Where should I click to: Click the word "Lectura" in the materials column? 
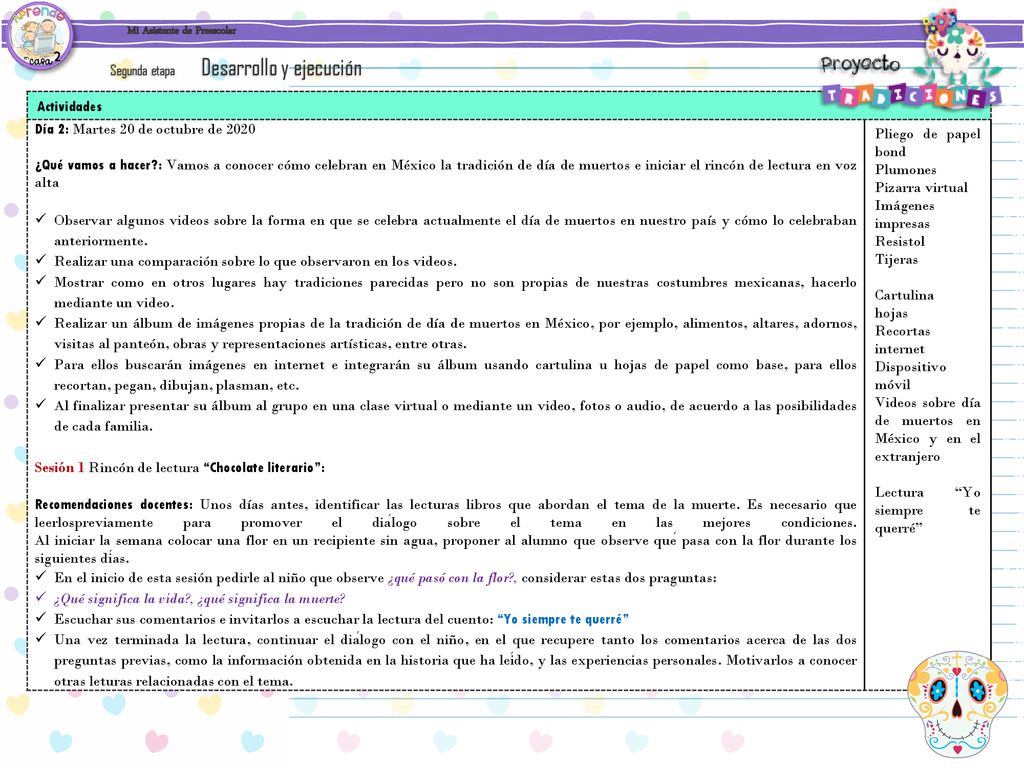pyautogui.click(x=899, y=492)
